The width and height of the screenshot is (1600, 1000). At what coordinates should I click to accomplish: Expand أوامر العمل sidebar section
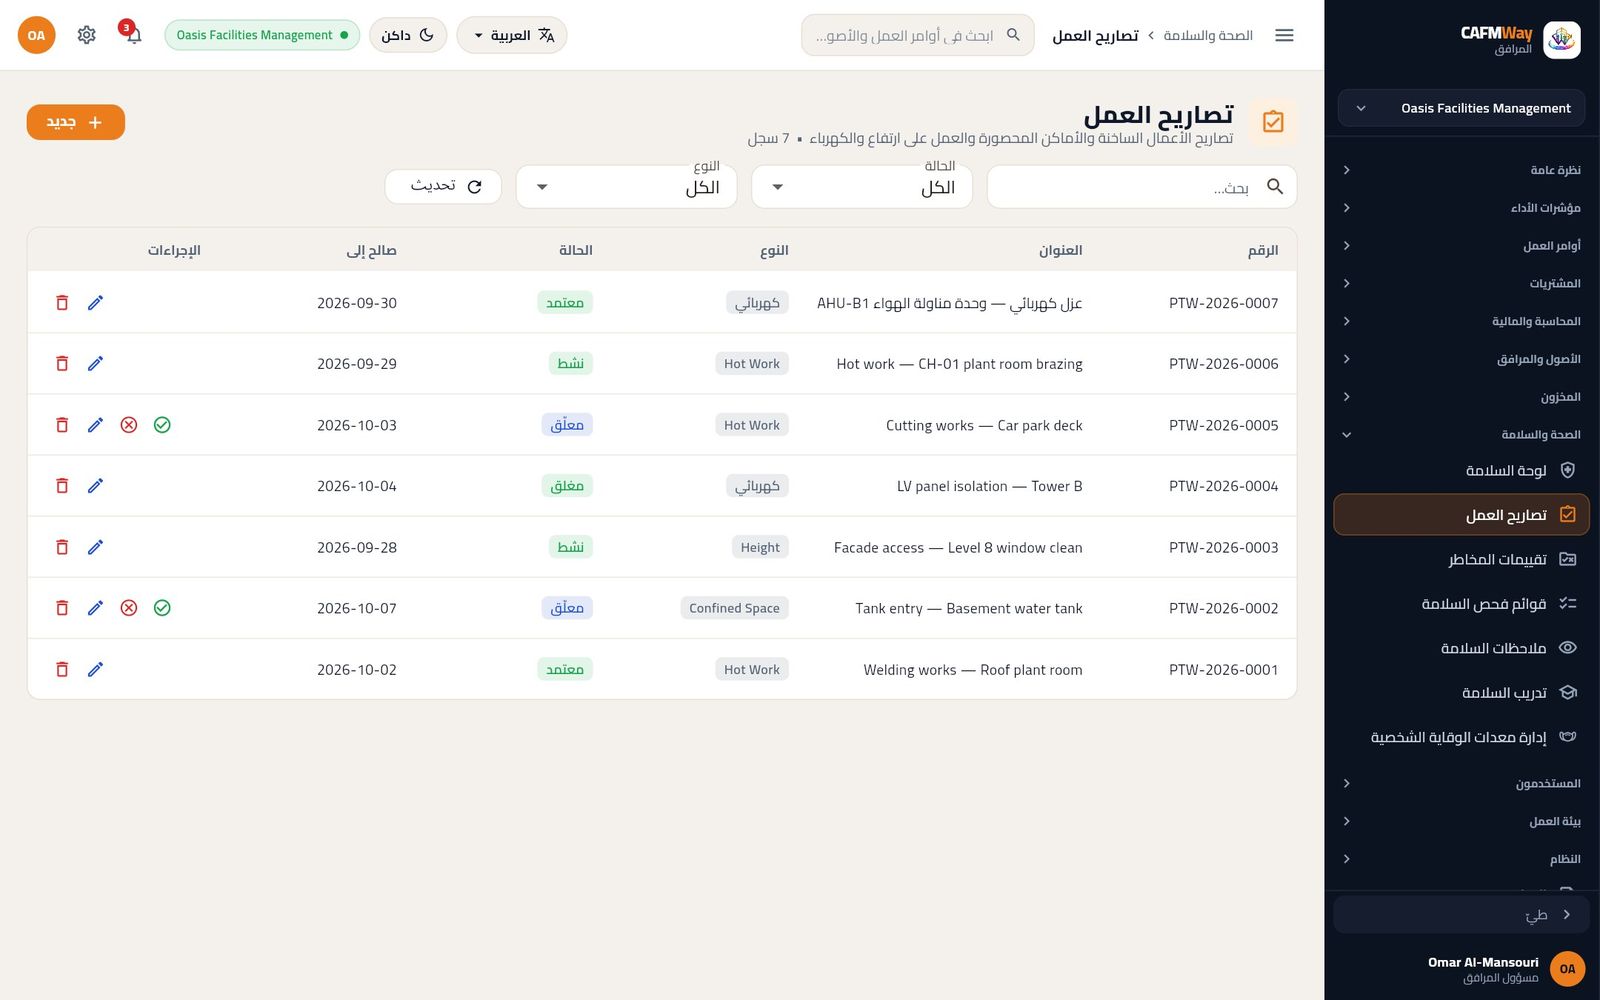click(x=1462, y=246)
